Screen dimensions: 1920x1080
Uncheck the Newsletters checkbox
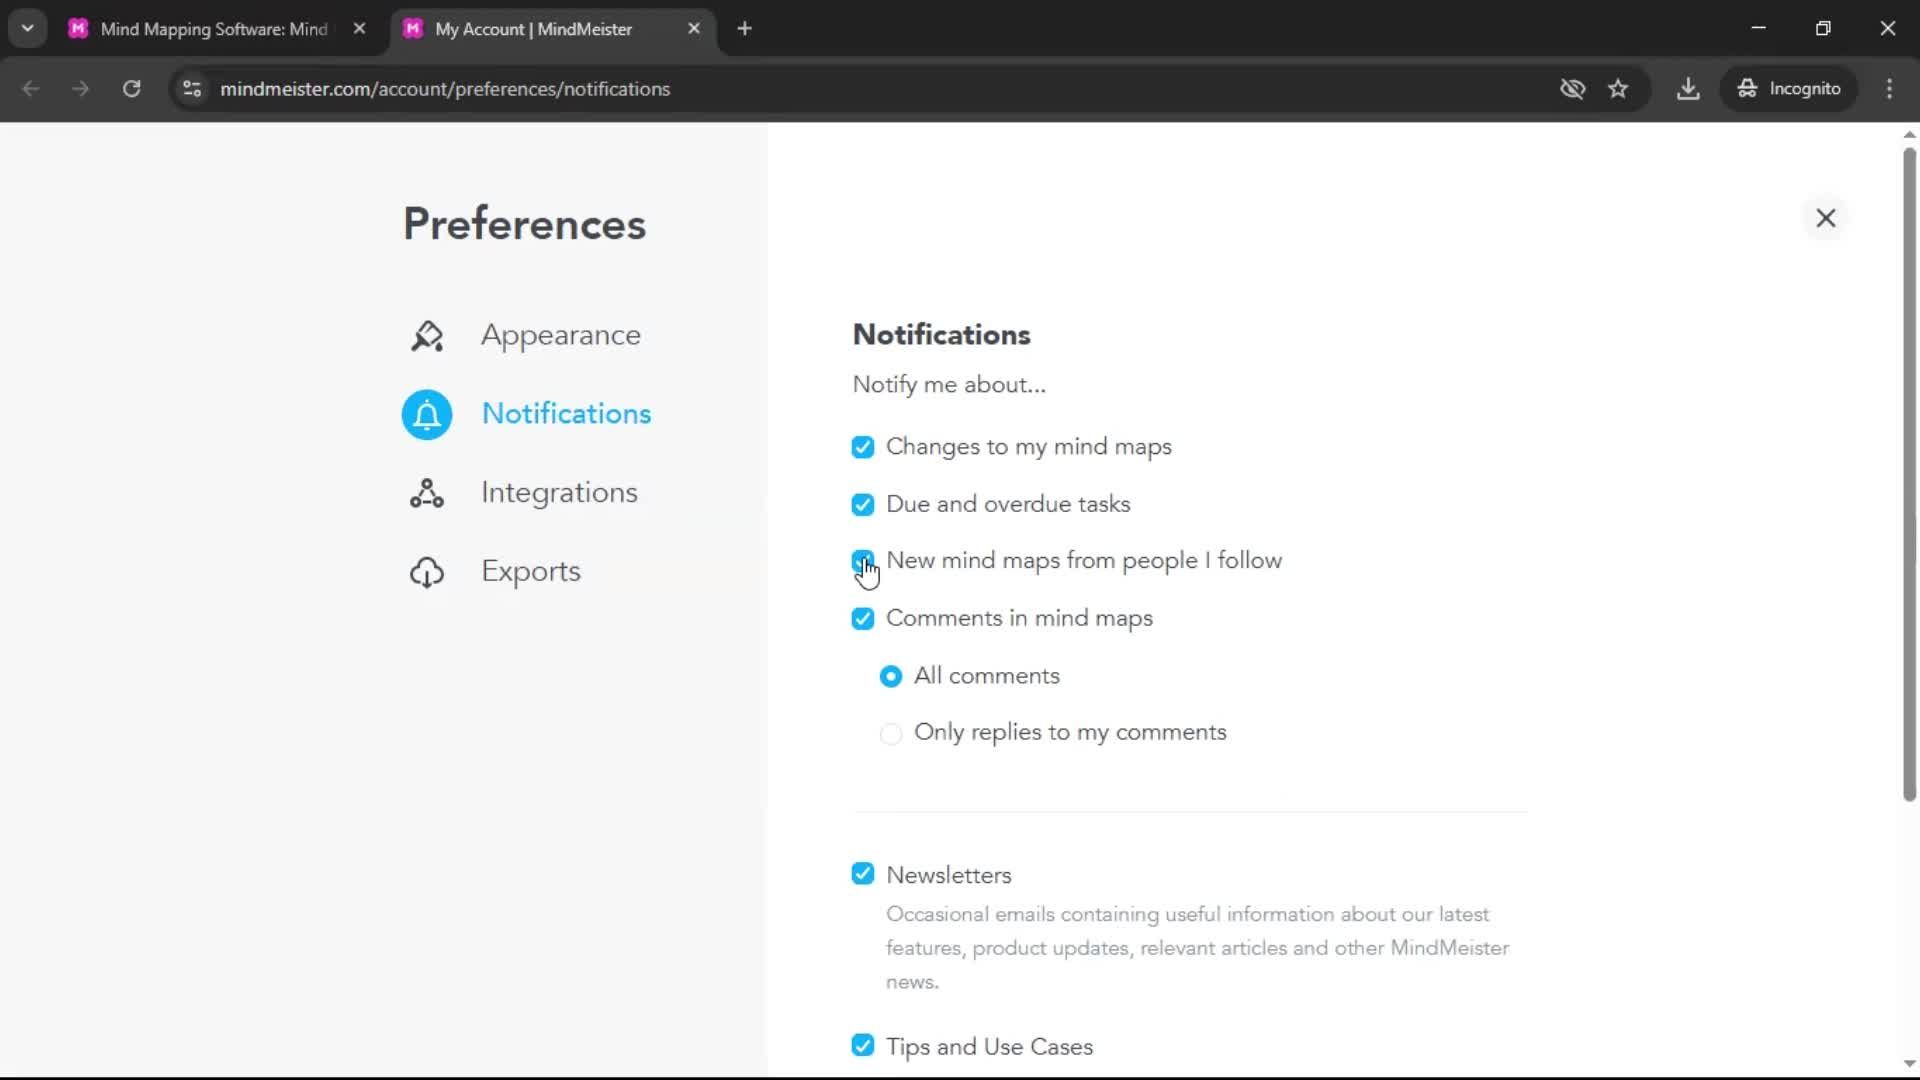[863, 874]
